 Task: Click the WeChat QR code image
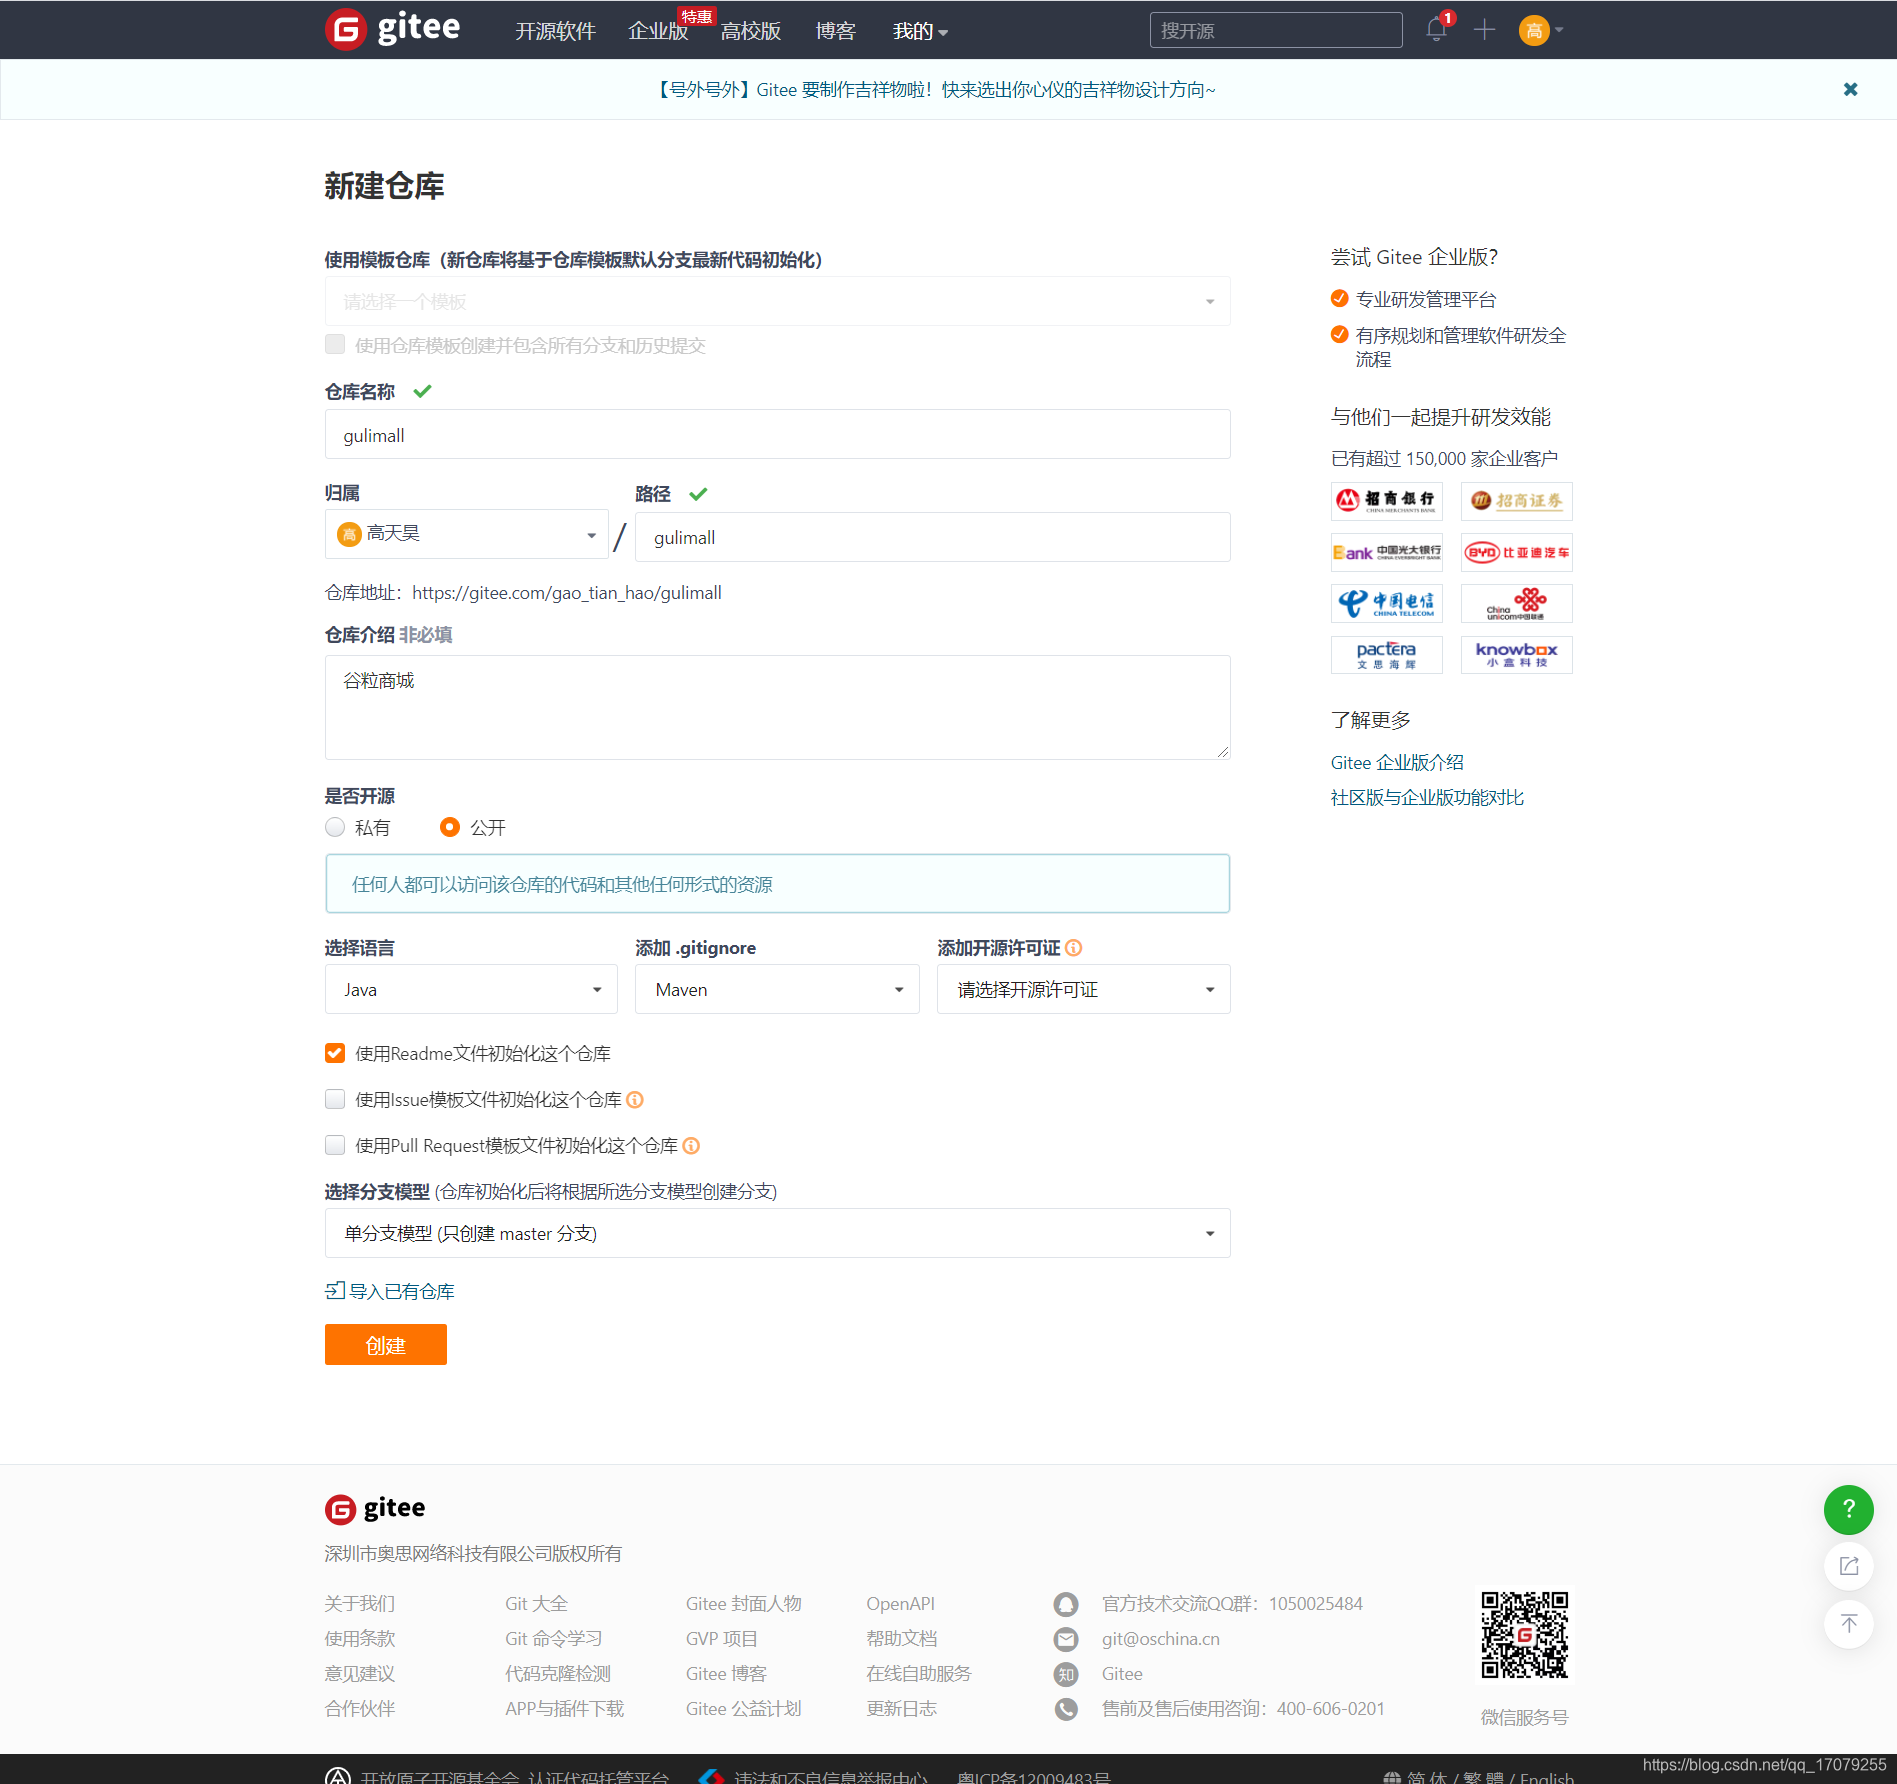point(1524,1635)
